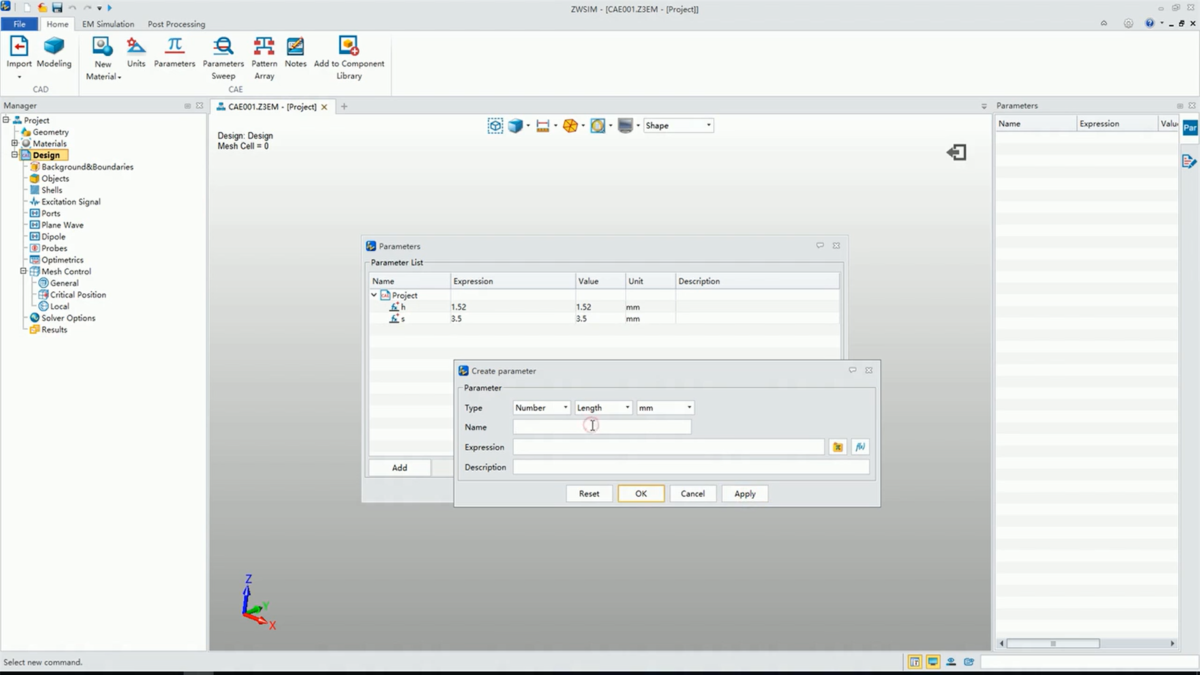Viewport: 1200px width, 675px height.
Task: Open the File menu
Action: click(x=19, y=24)
